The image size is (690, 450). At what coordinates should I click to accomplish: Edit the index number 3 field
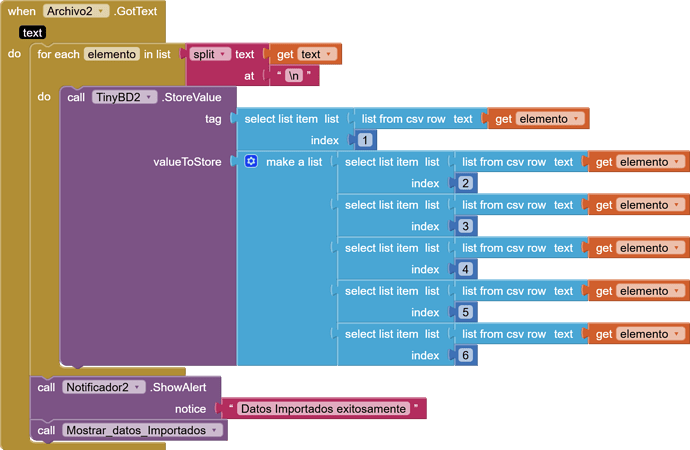[466, 227]
